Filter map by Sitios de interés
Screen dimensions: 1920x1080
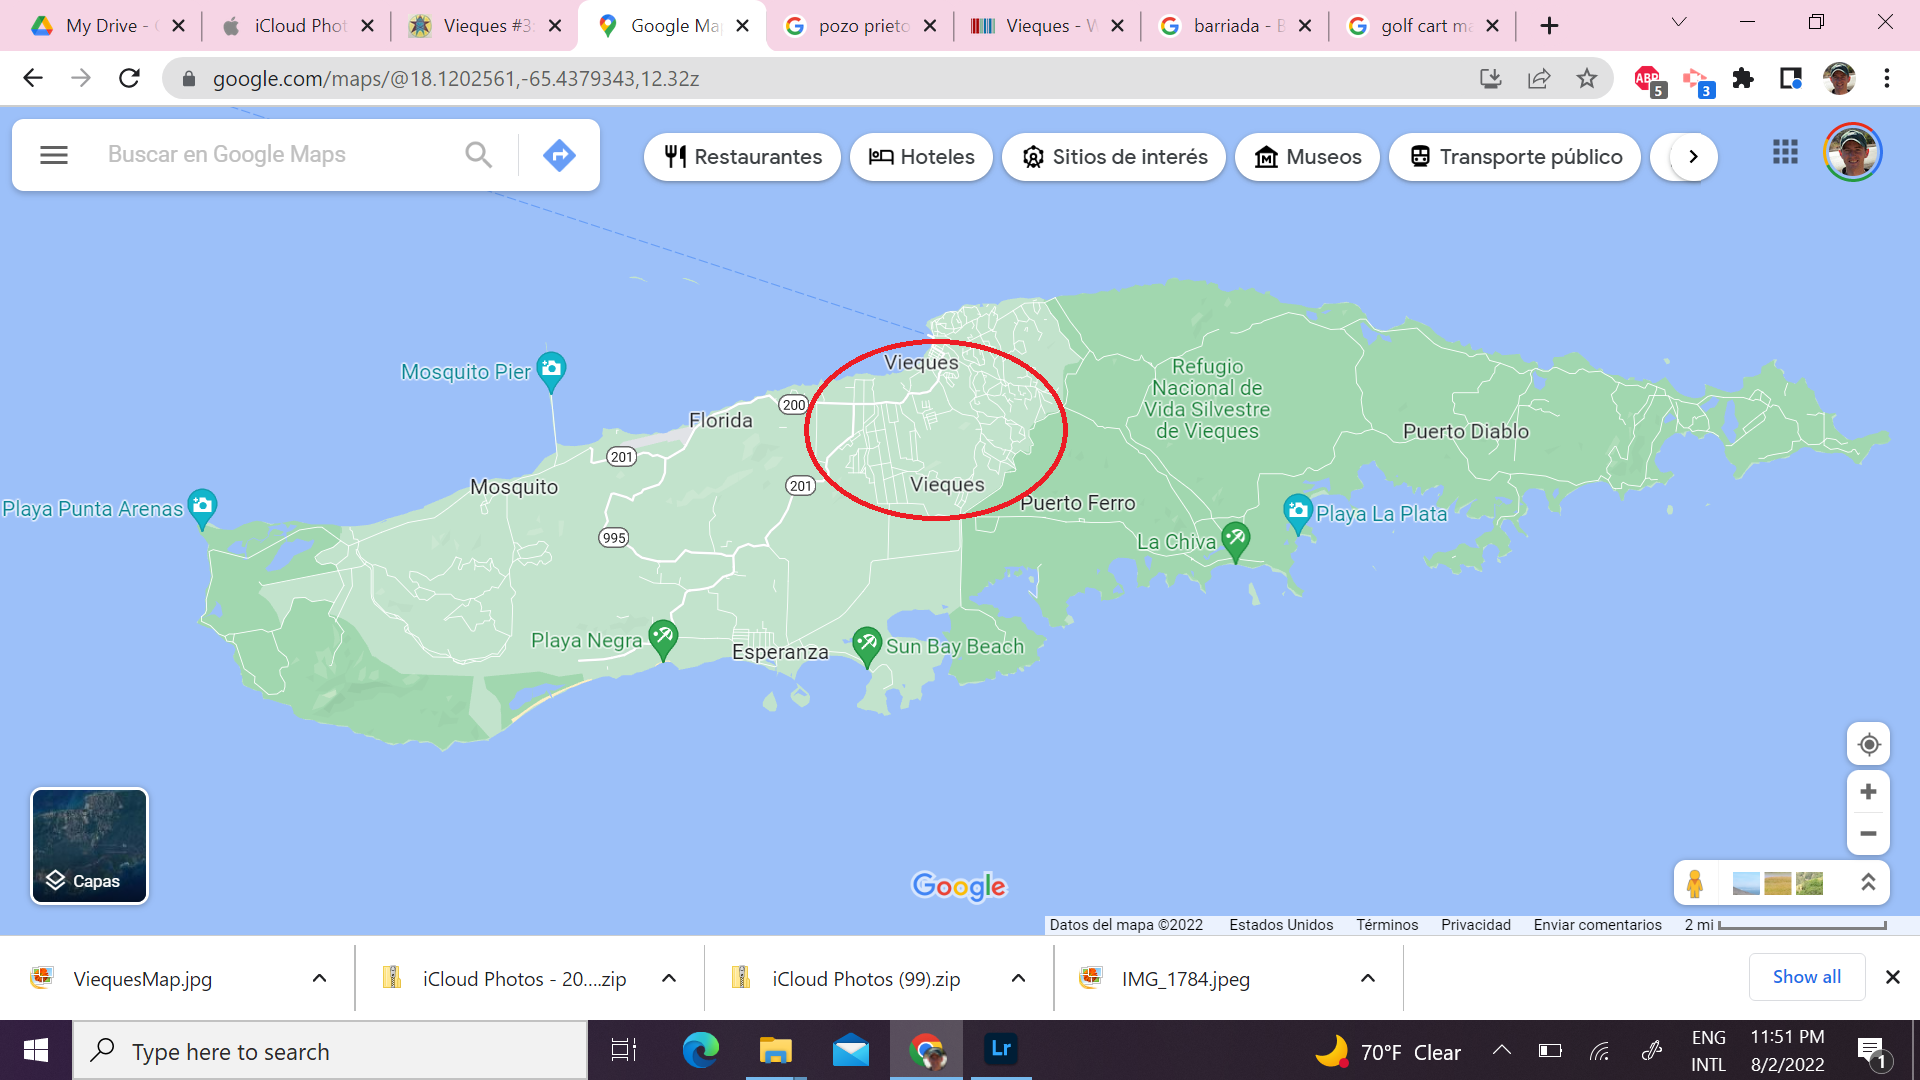pyautogui.click(x=1114, y=157)
